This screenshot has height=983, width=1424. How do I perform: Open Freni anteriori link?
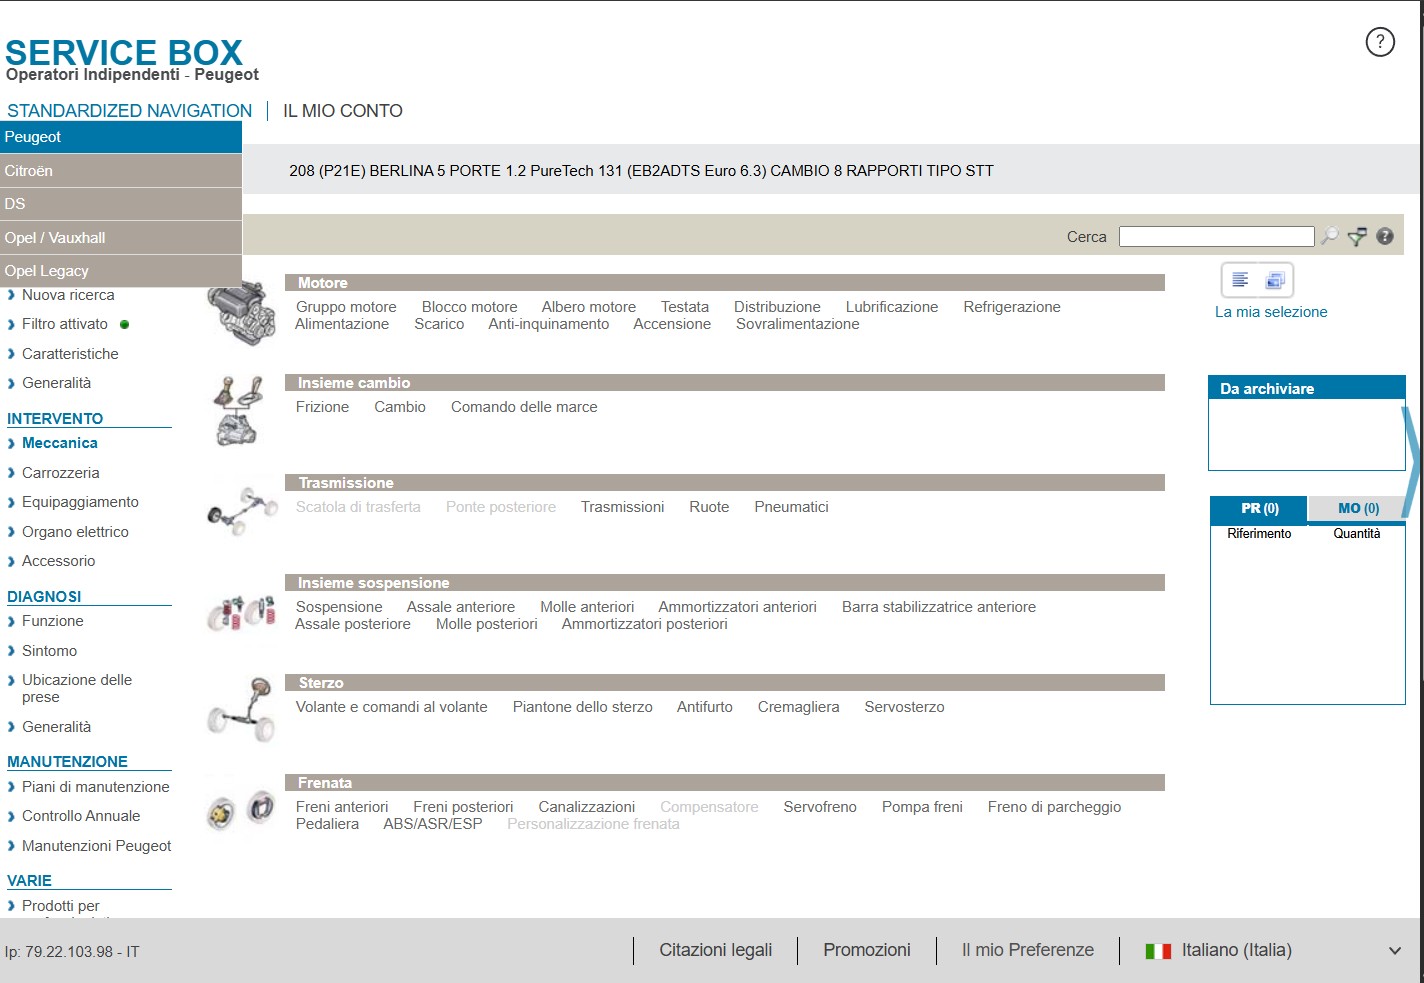pos(342,807)
